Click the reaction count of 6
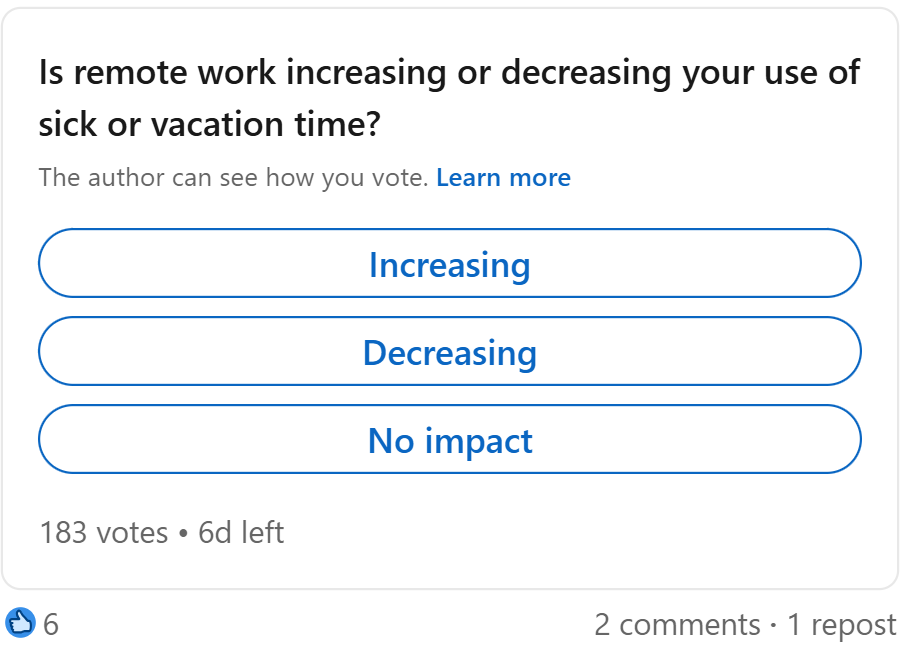904x658 pixels. pyautogui.click(x=51, y=625)
